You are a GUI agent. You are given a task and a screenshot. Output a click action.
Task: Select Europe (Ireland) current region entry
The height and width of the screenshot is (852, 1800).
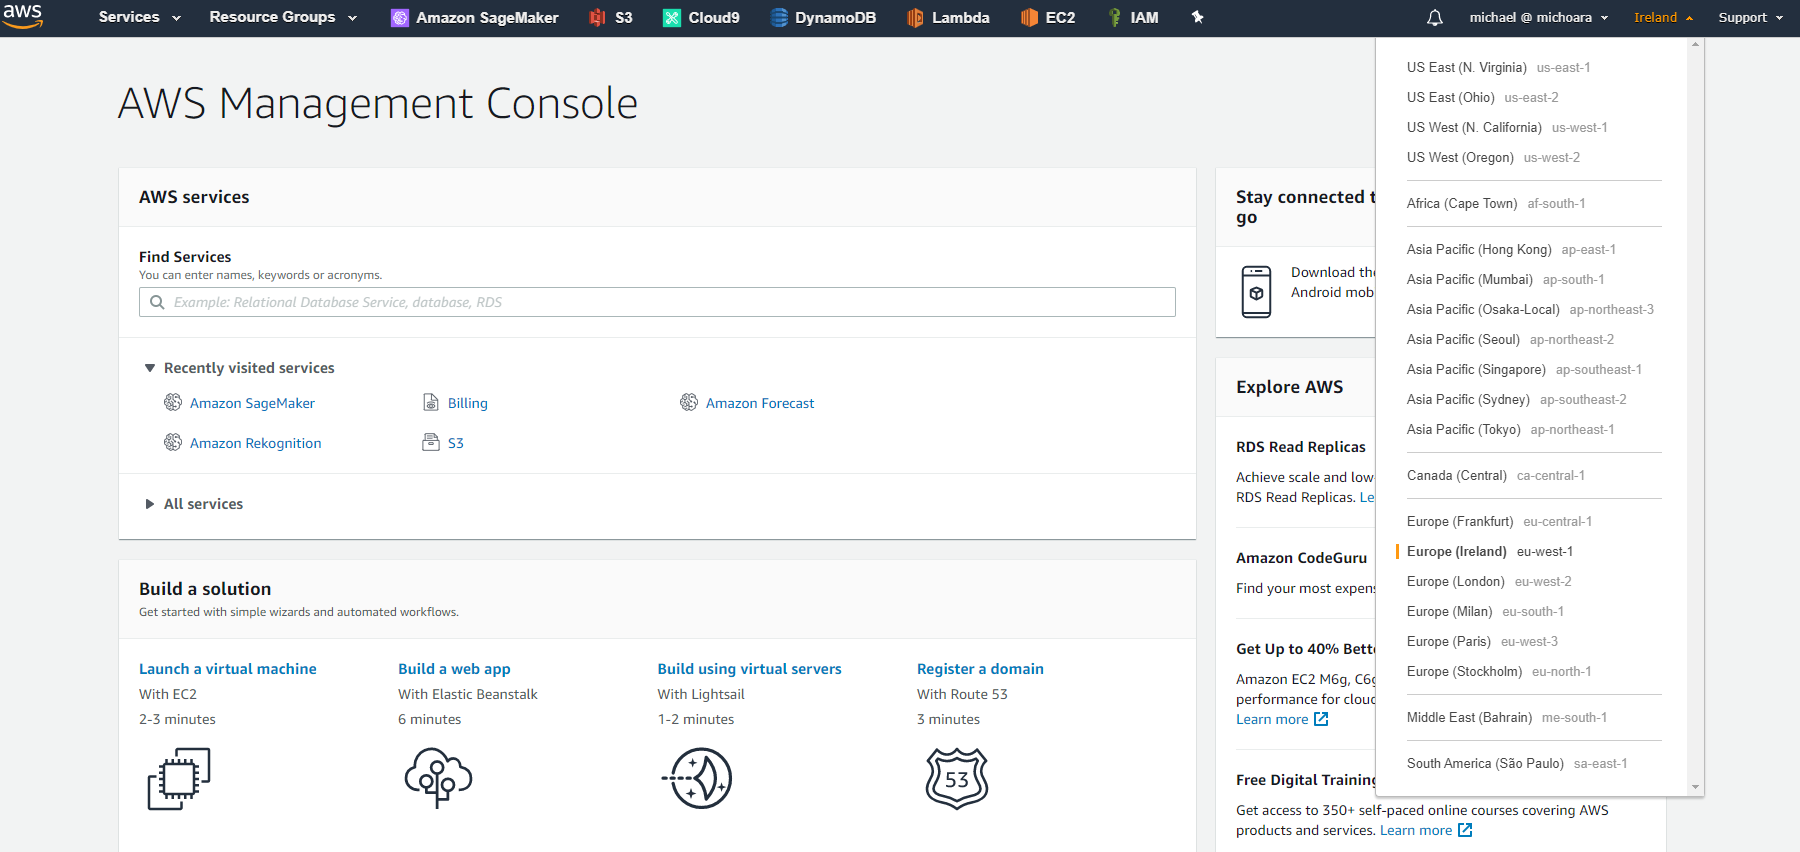pos(1489,551)
